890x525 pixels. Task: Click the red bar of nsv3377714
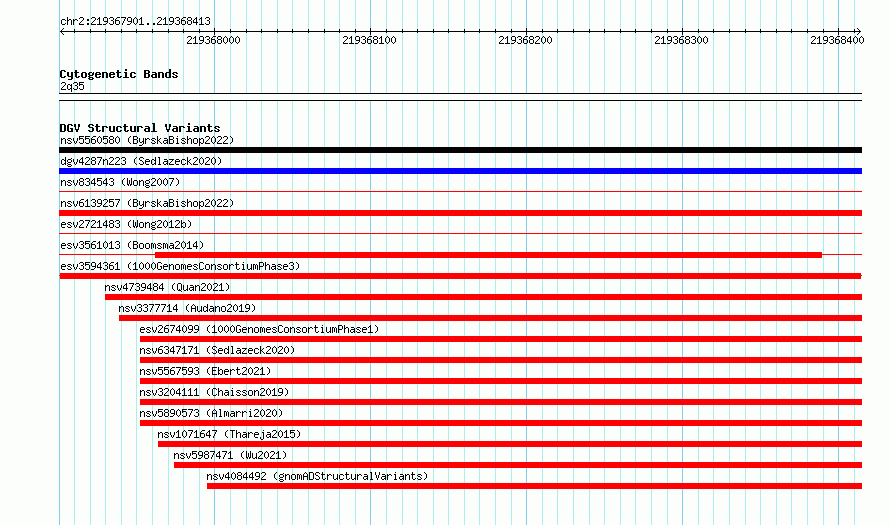490,318
